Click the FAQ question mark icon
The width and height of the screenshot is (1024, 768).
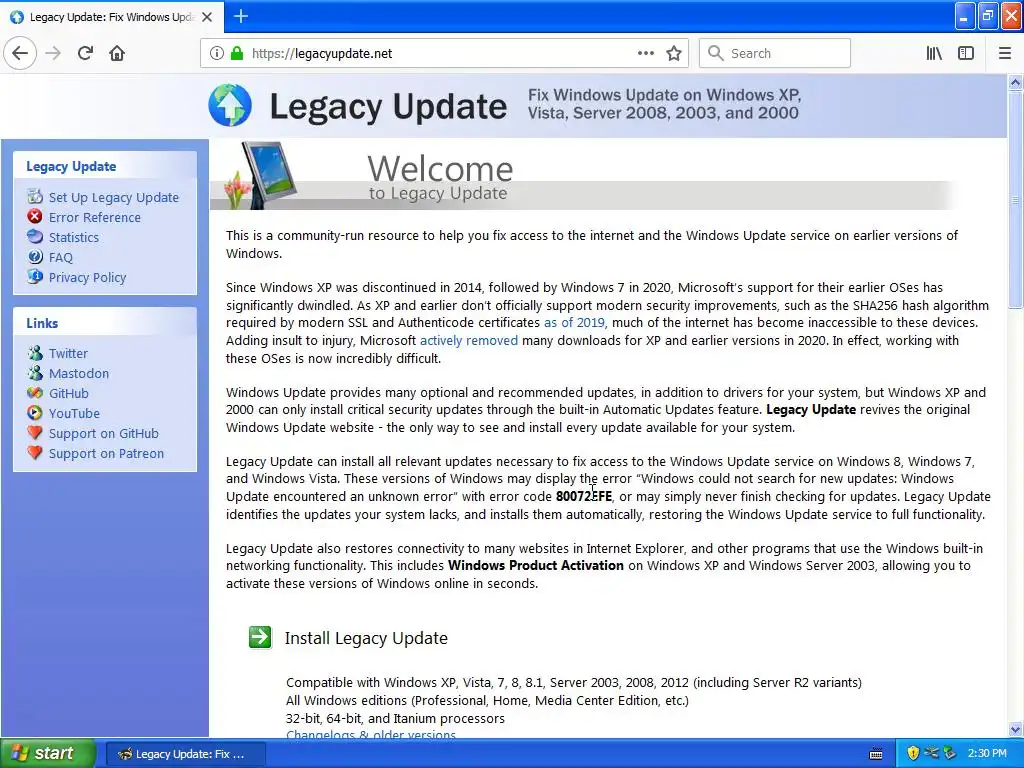point(35,257)
